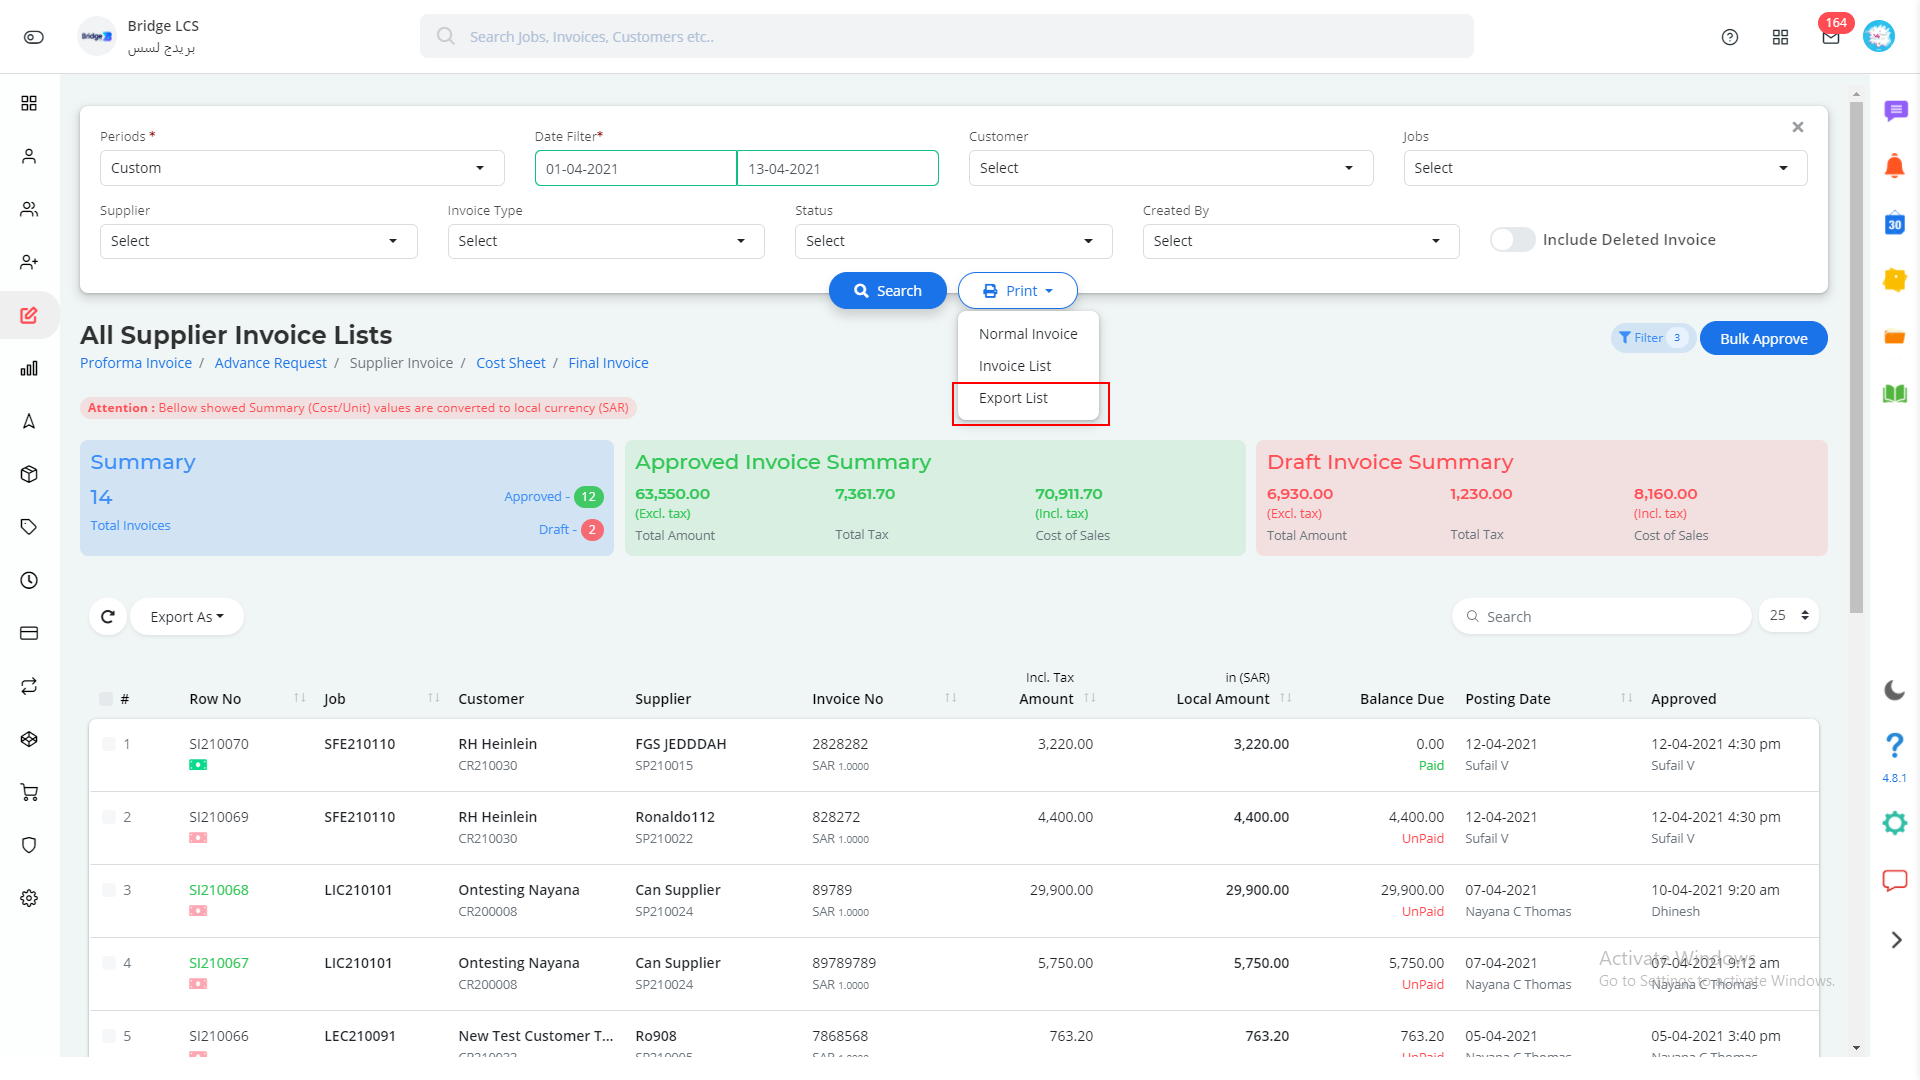
Task: Switch to Advance Request tab
Action: tap(270, 363)
